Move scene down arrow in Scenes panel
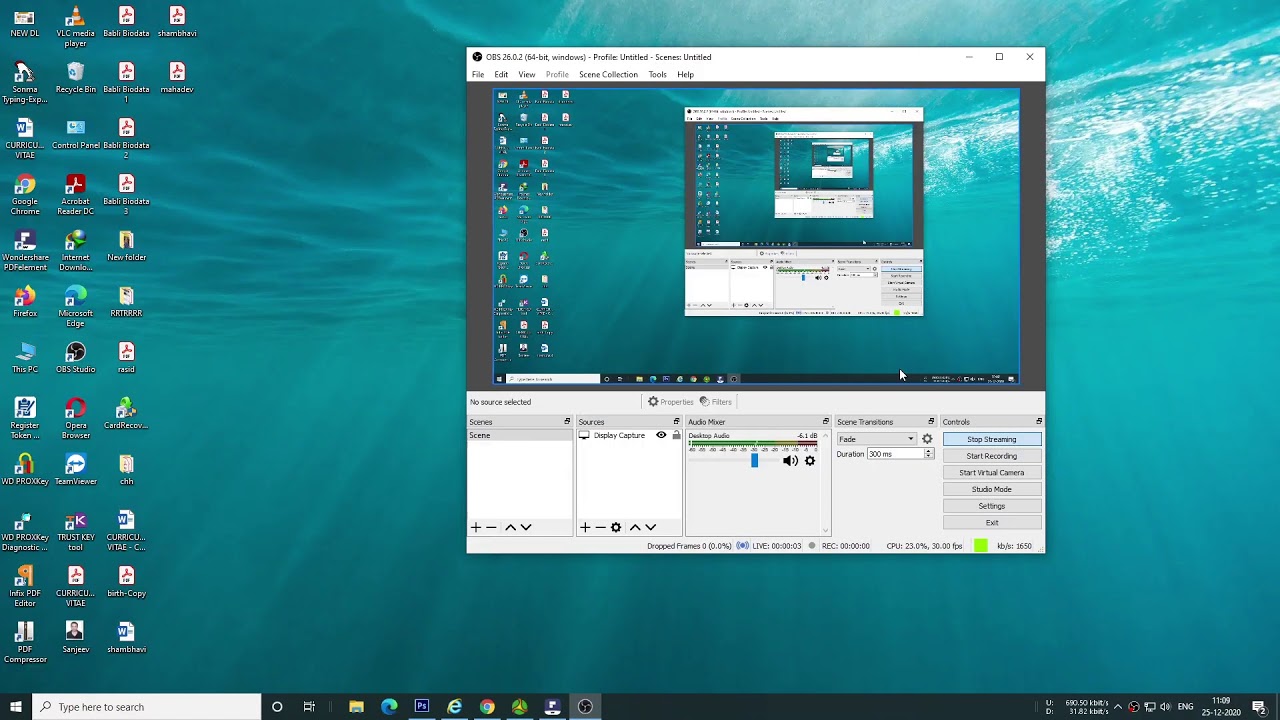 pyautogui.click(x=526, y=527)
